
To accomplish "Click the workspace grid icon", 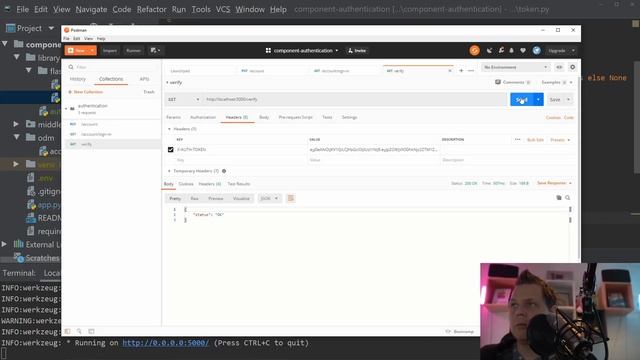I will pos(268,51).
